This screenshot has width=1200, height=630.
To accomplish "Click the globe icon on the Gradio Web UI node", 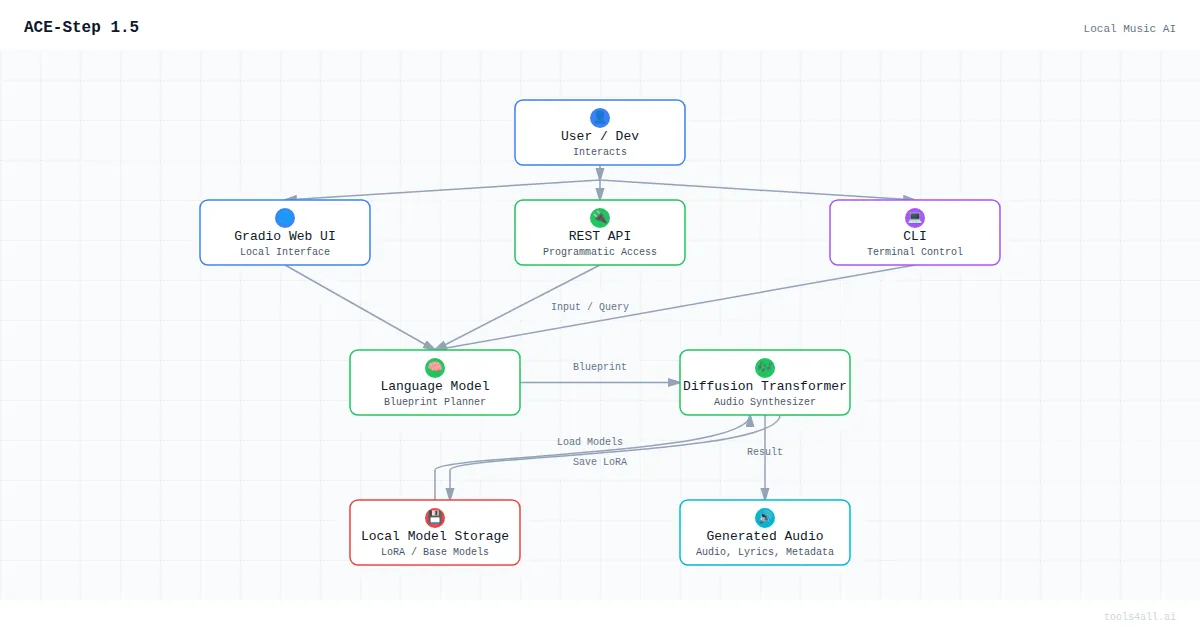I will pos(285,218).
